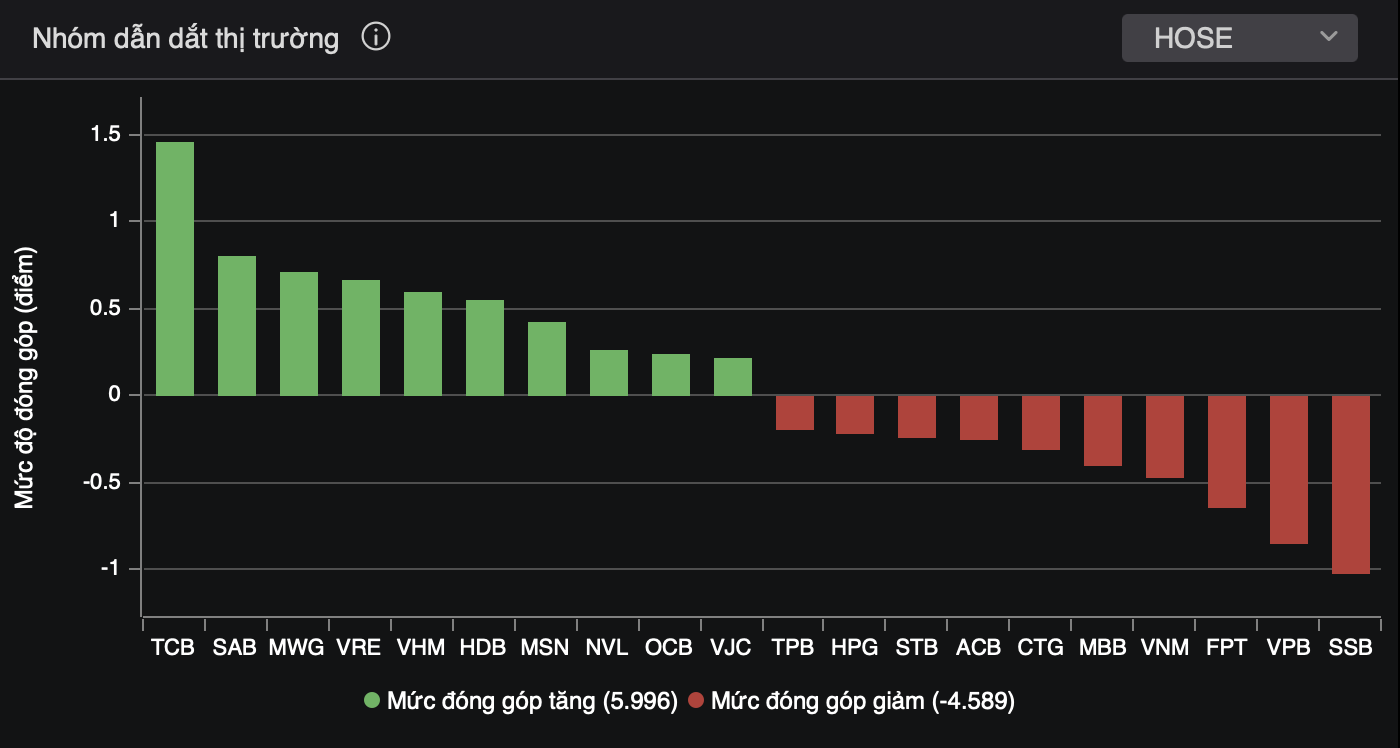Click the info icon beside Nhóm dẫn dắt thị trường
This screenshot has height=748, width=1400.
click(376, 38)
